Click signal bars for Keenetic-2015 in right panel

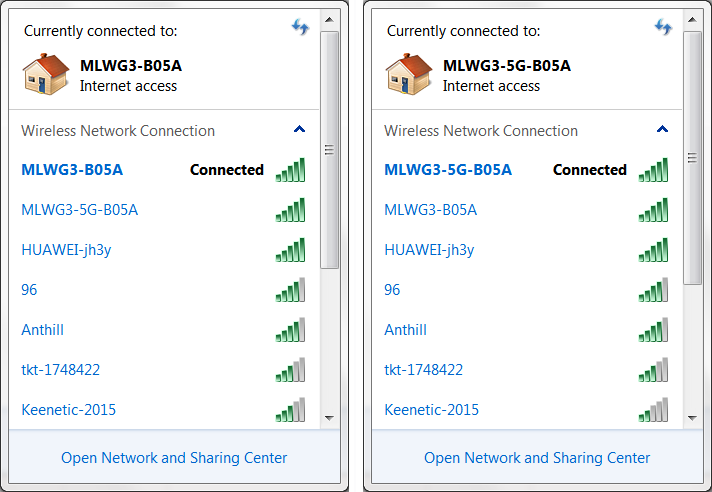point(653,410)
